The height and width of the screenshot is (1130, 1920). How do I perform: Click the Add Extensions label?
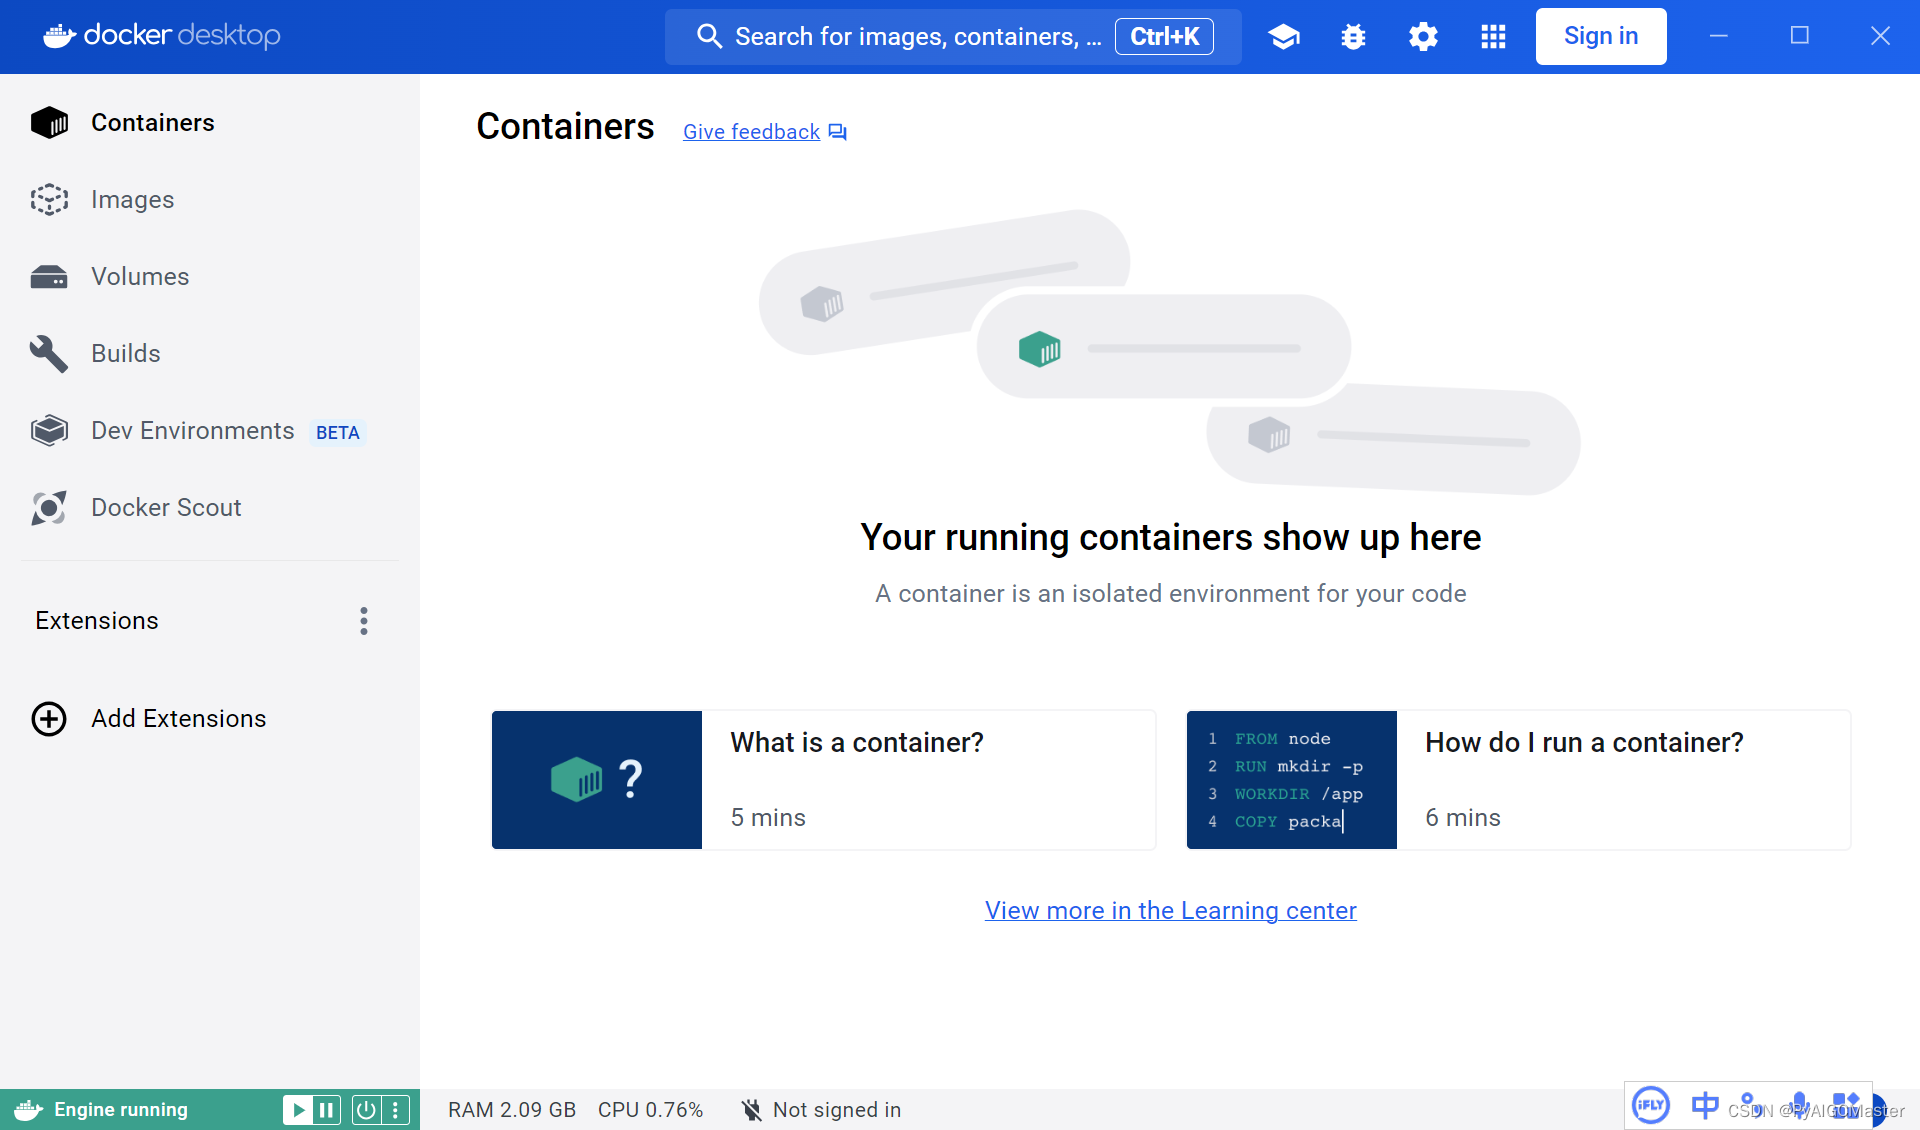coord(178,718)
